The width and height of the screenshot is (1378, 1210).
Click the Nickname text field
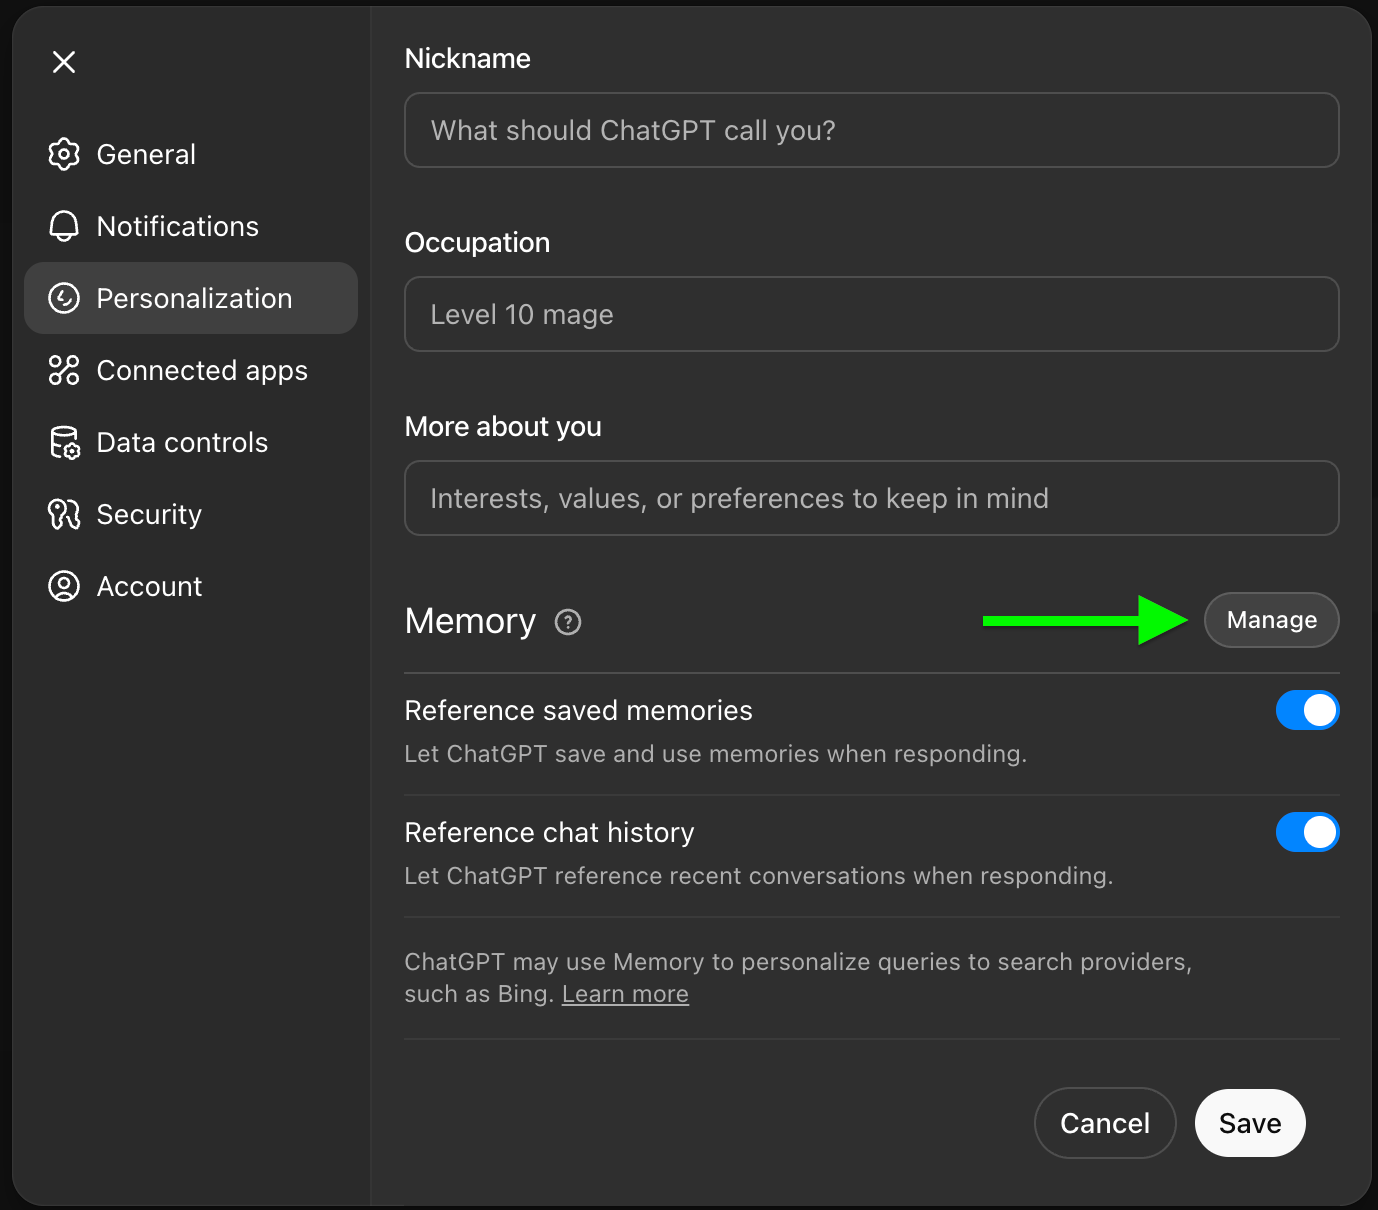(x=870, y=130)
